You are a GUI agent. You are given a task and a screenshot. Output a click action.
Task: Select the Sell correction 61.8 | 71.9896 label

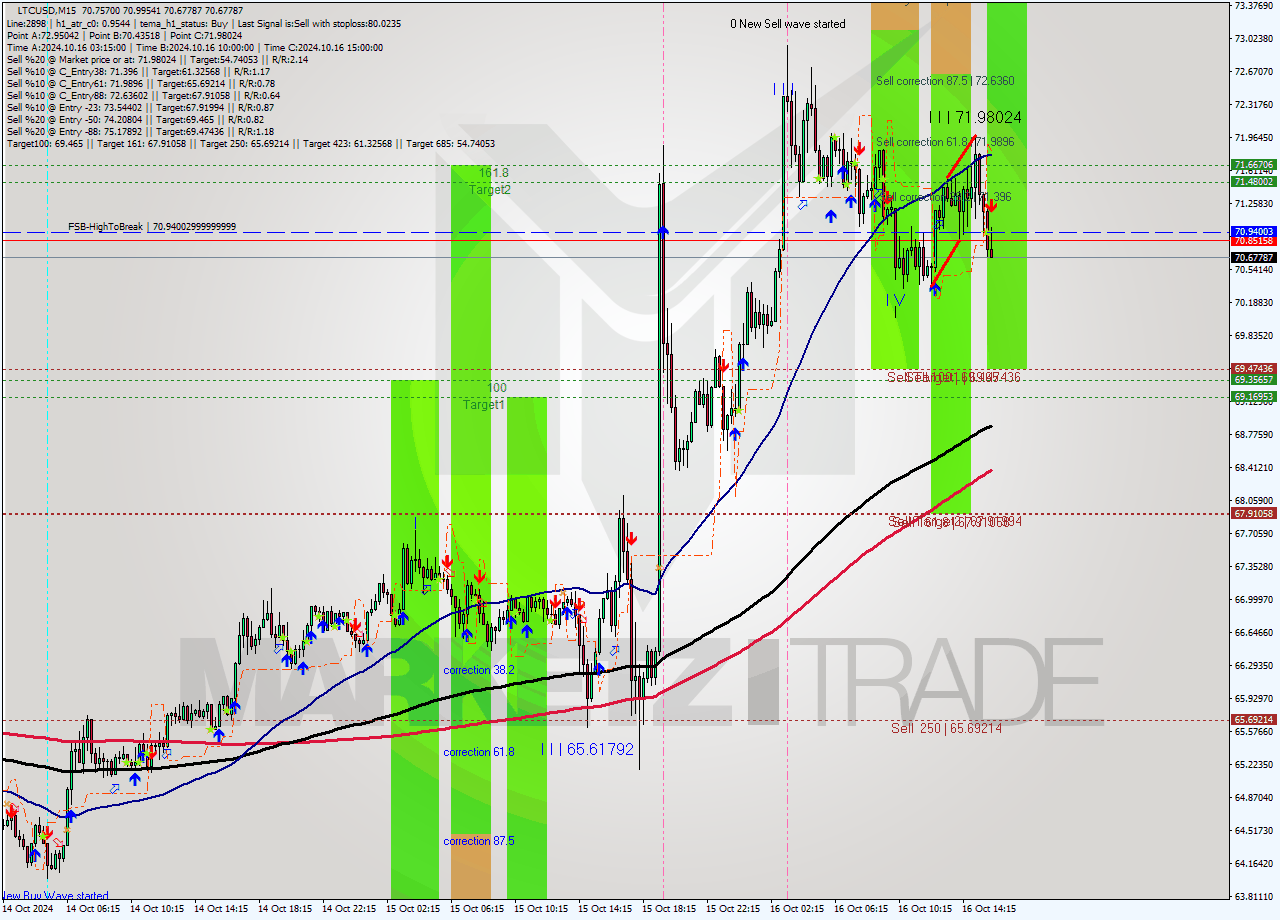click(945, 142)
